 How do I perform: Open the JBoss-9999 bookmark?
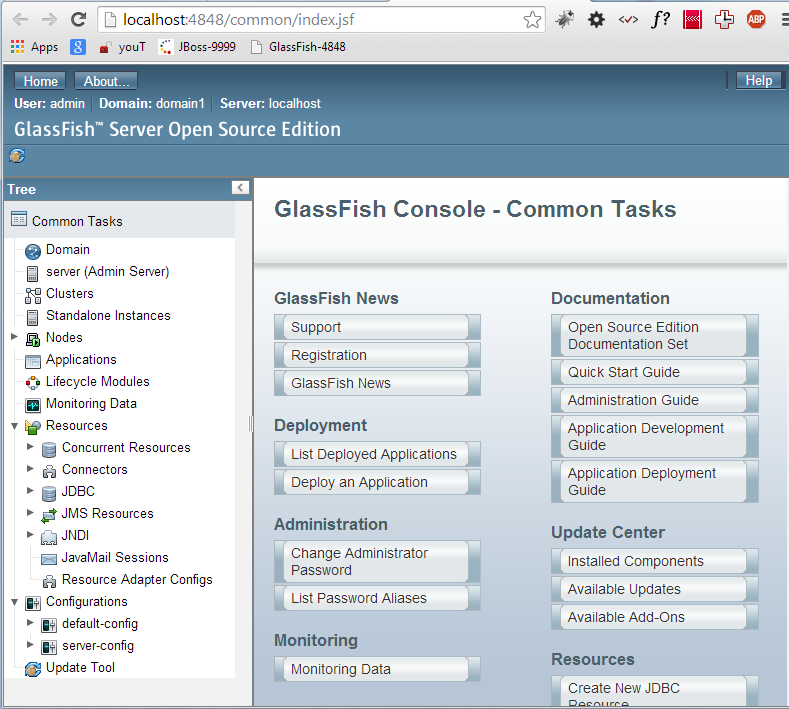point(197,47)
